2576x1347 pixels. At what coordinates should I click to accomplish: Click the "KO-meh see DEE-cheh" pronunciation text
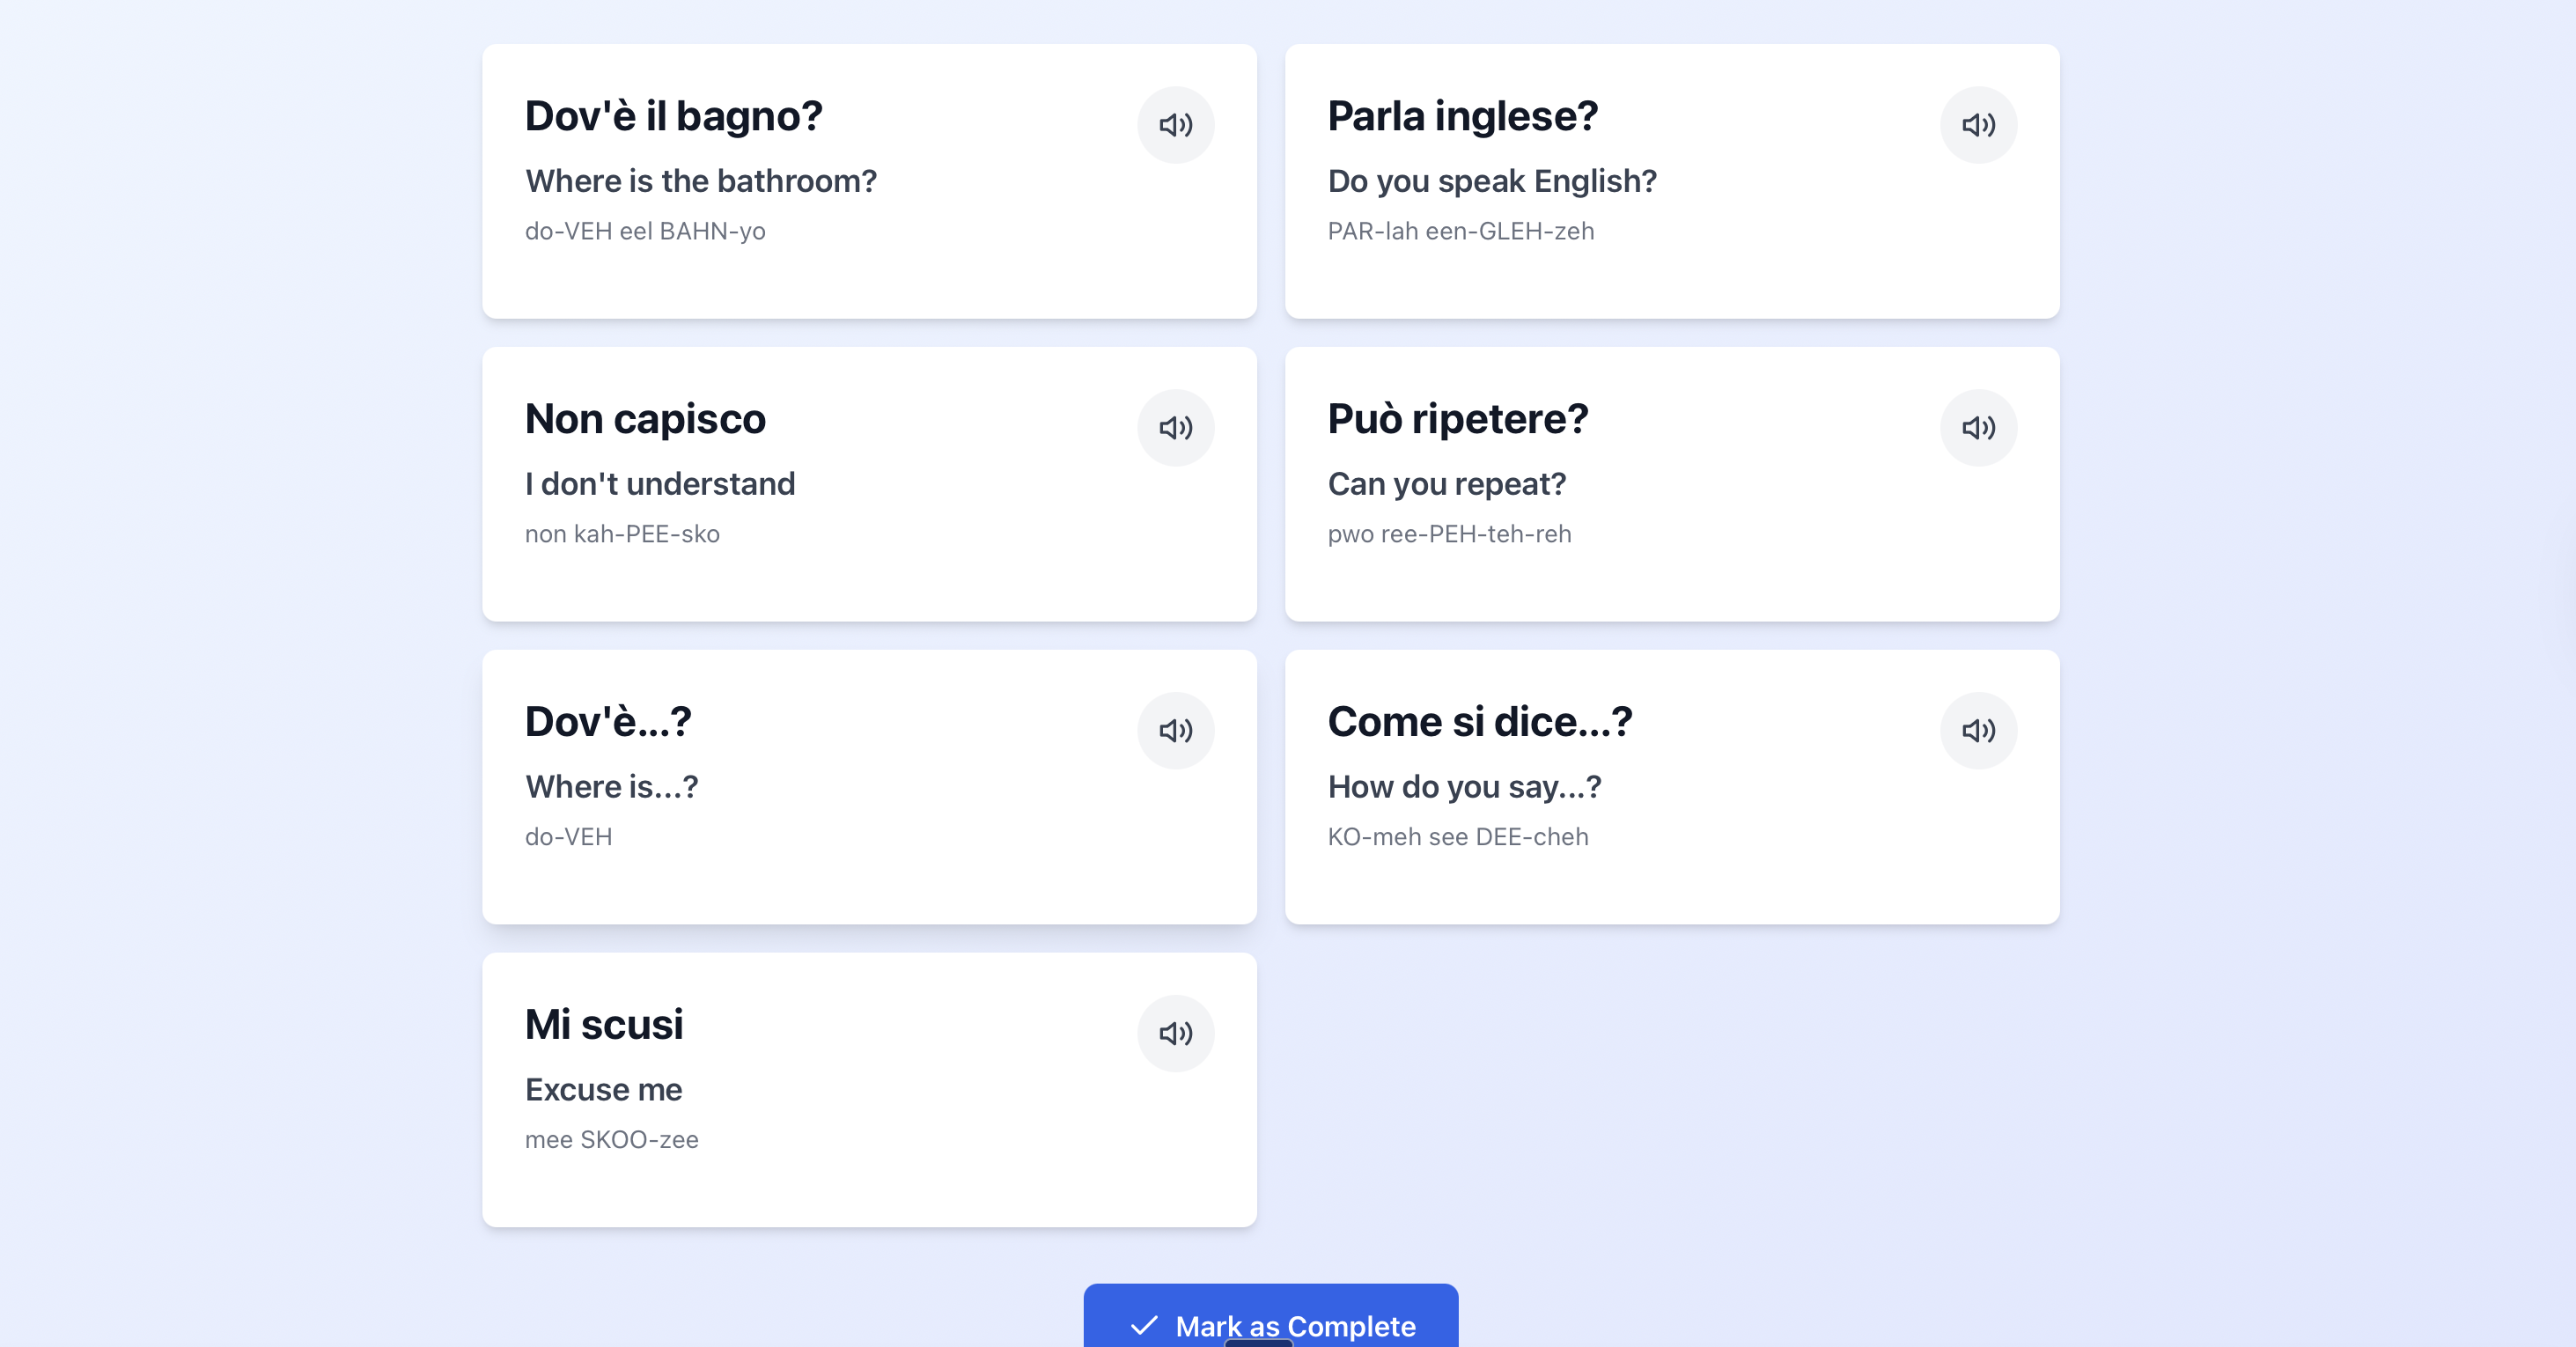coord(1458,837)
